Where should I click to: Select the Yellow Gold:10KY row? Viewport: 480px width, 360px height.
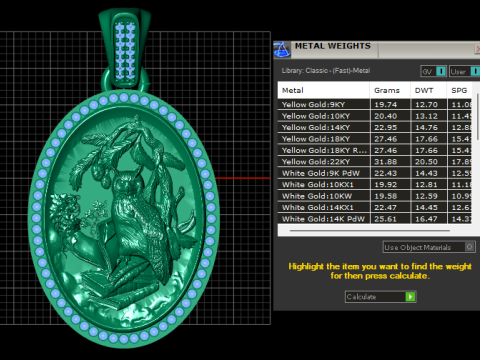[x=375, y=116]
